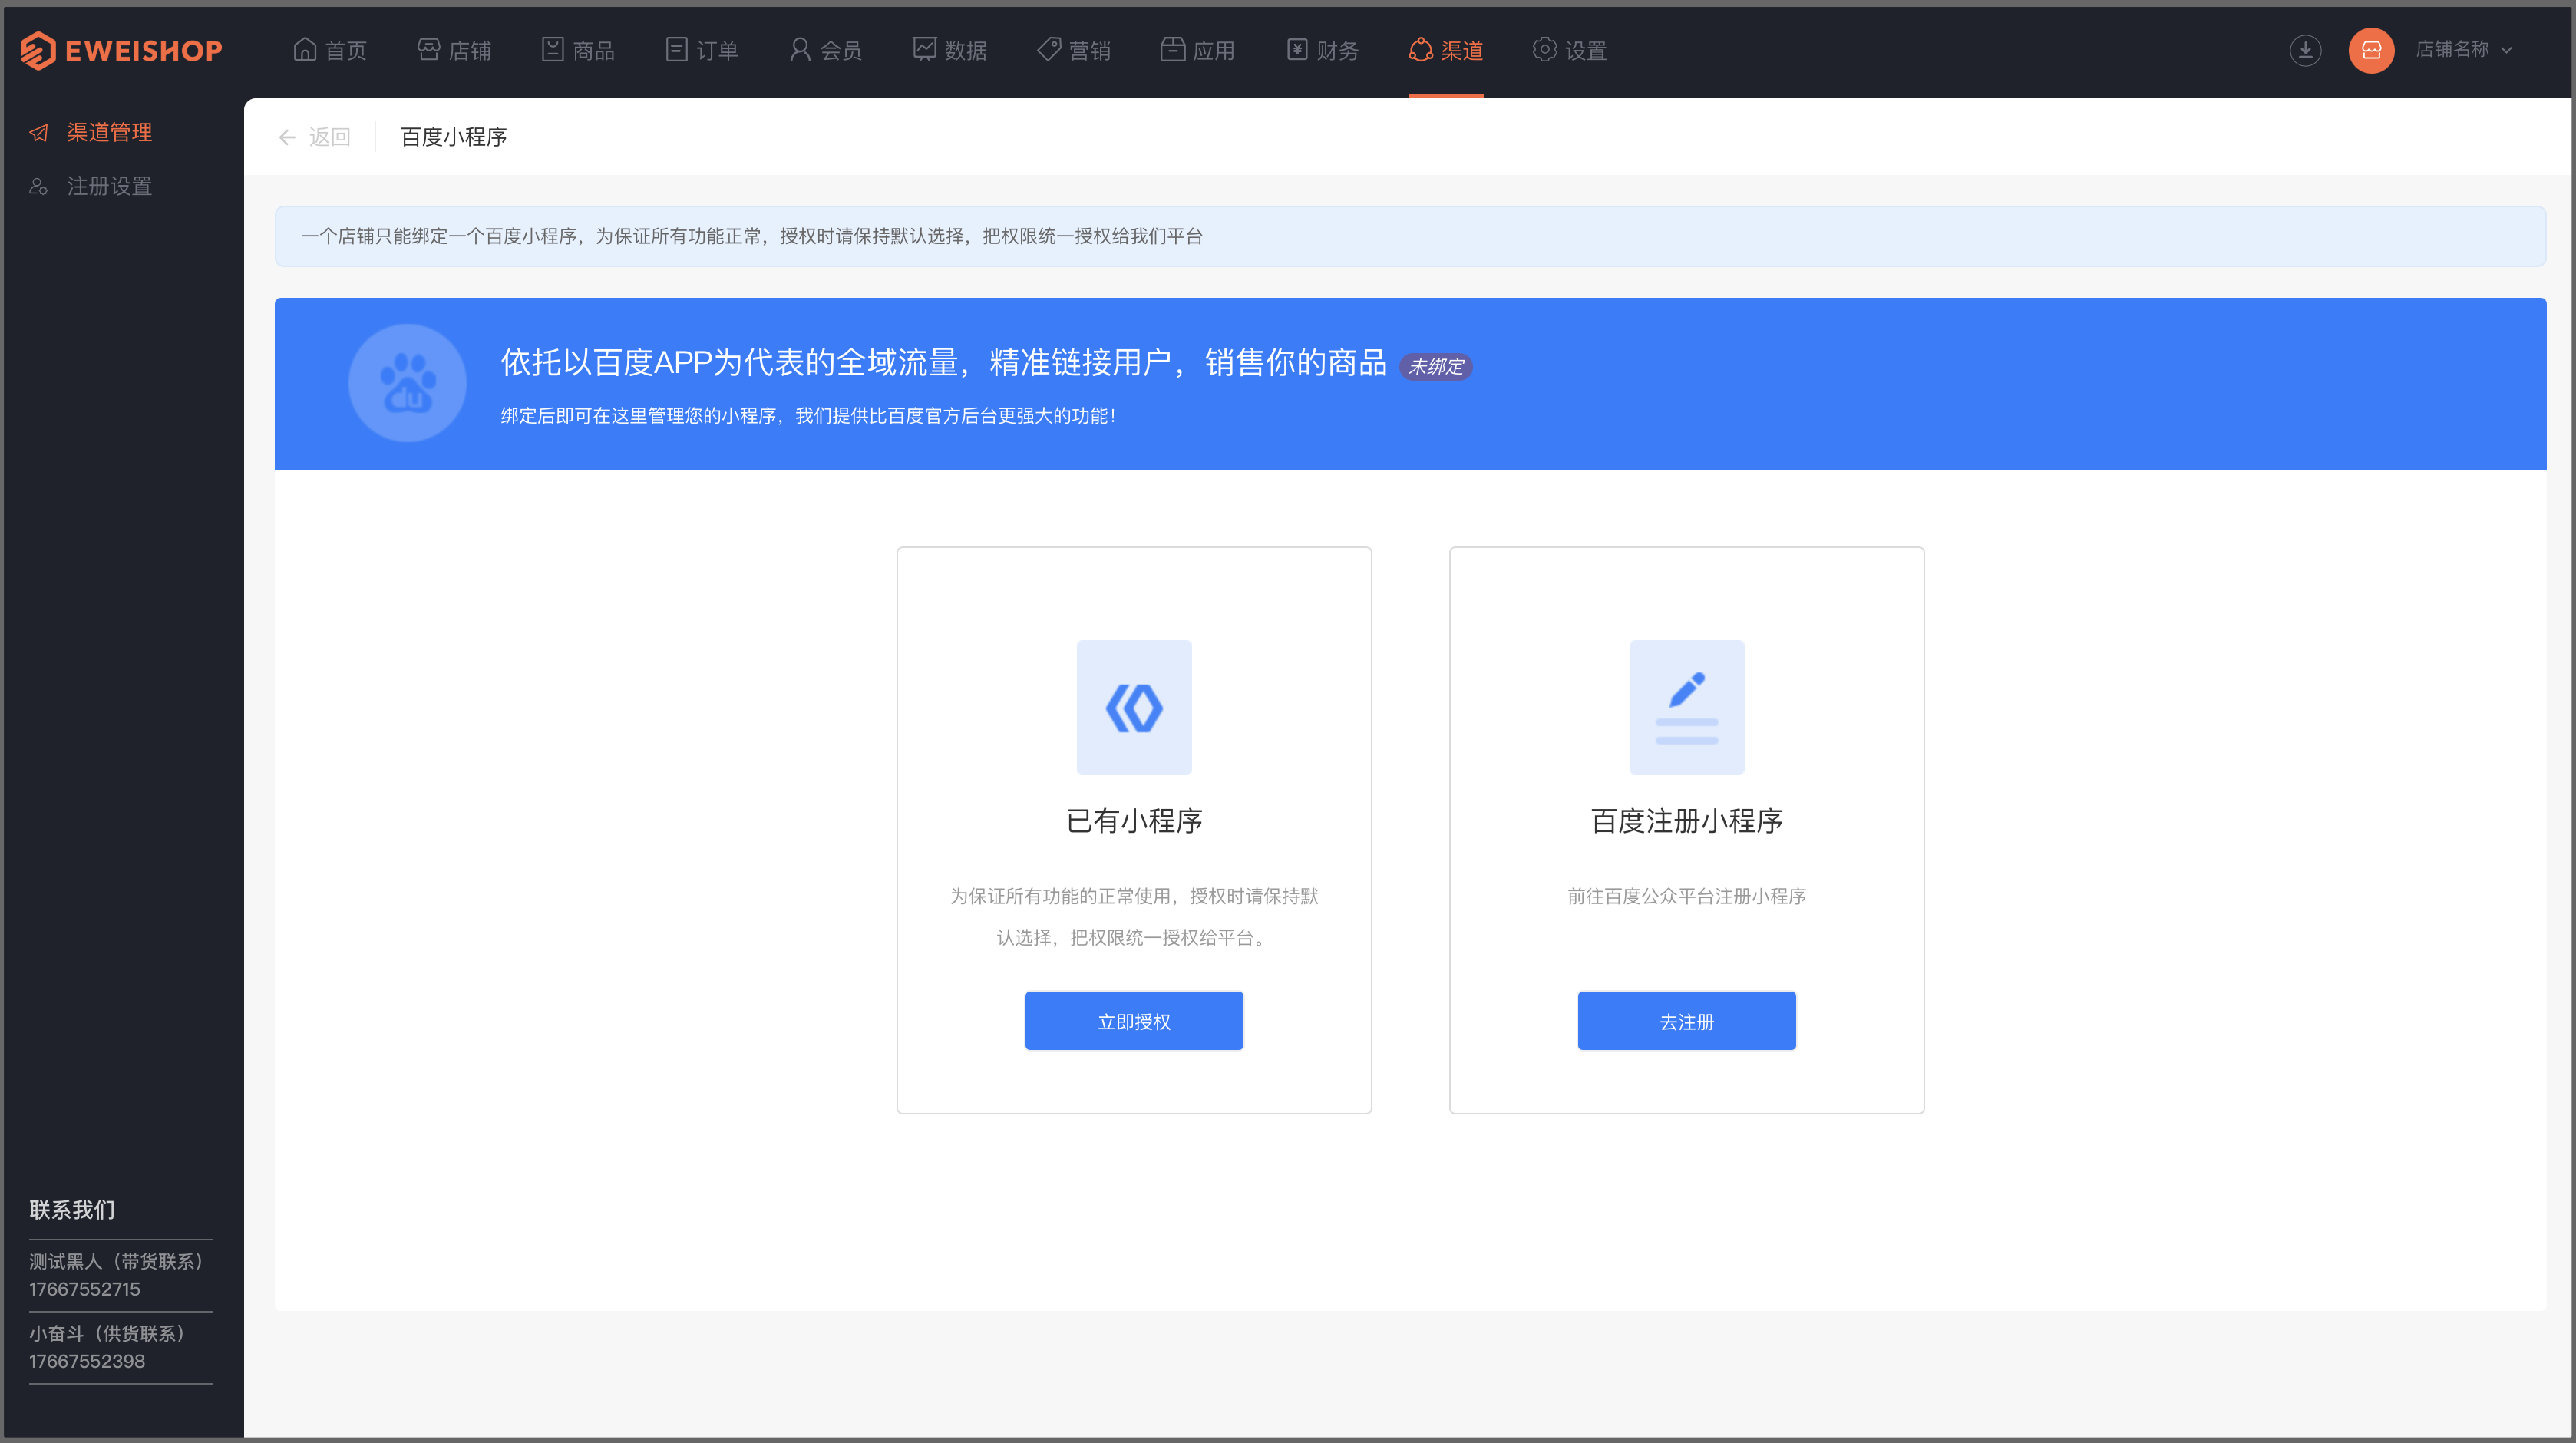
Task: Open the 应用 menu
Action: tap(1198, 50)
